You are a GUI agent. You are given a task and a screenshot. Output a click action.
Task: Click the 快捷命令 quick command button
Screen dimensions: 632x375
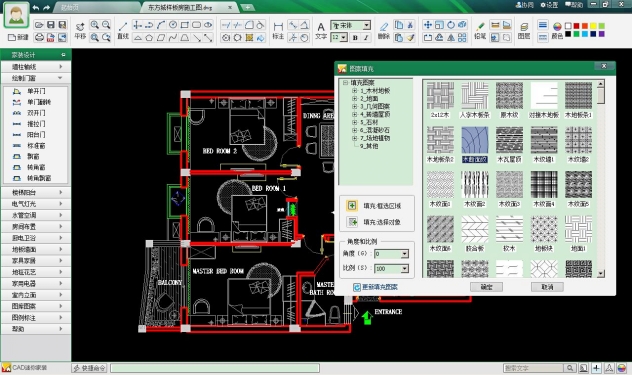(89, 368)
